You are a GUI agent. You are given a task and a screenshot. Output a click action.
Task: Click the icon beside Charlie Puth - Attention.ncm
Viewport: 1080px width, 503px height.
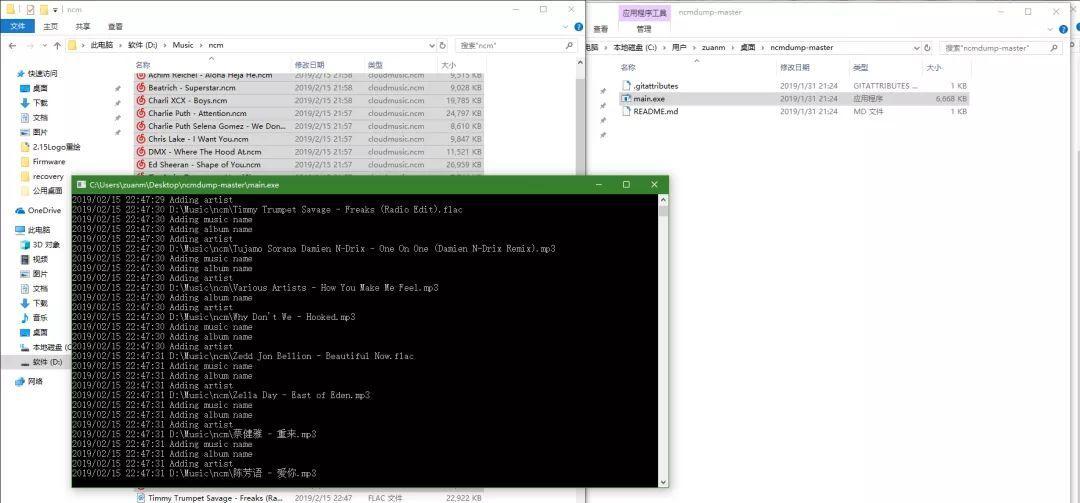point(141,113)
